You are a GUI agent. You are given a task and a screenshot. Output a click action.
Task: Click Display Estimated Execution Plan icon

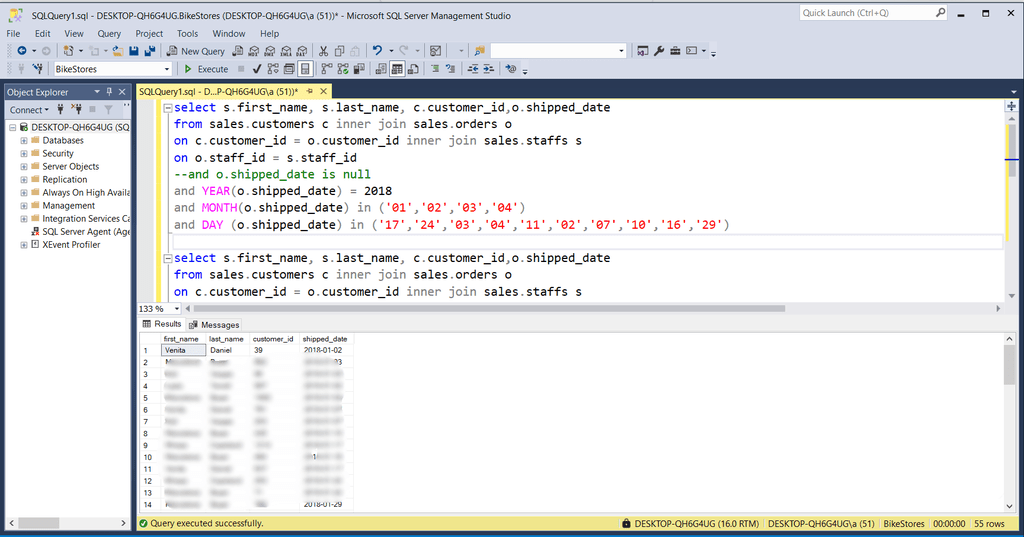(273, 69)
